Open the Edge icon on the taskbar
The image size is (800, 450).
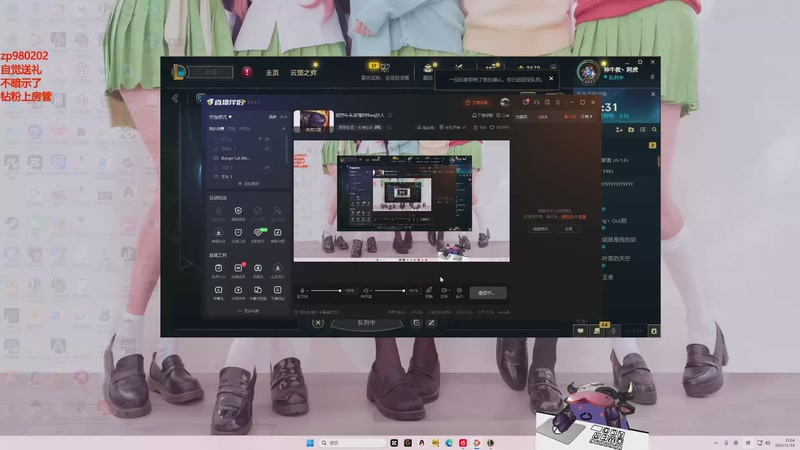pyautogui.click(x=449, y=443)
